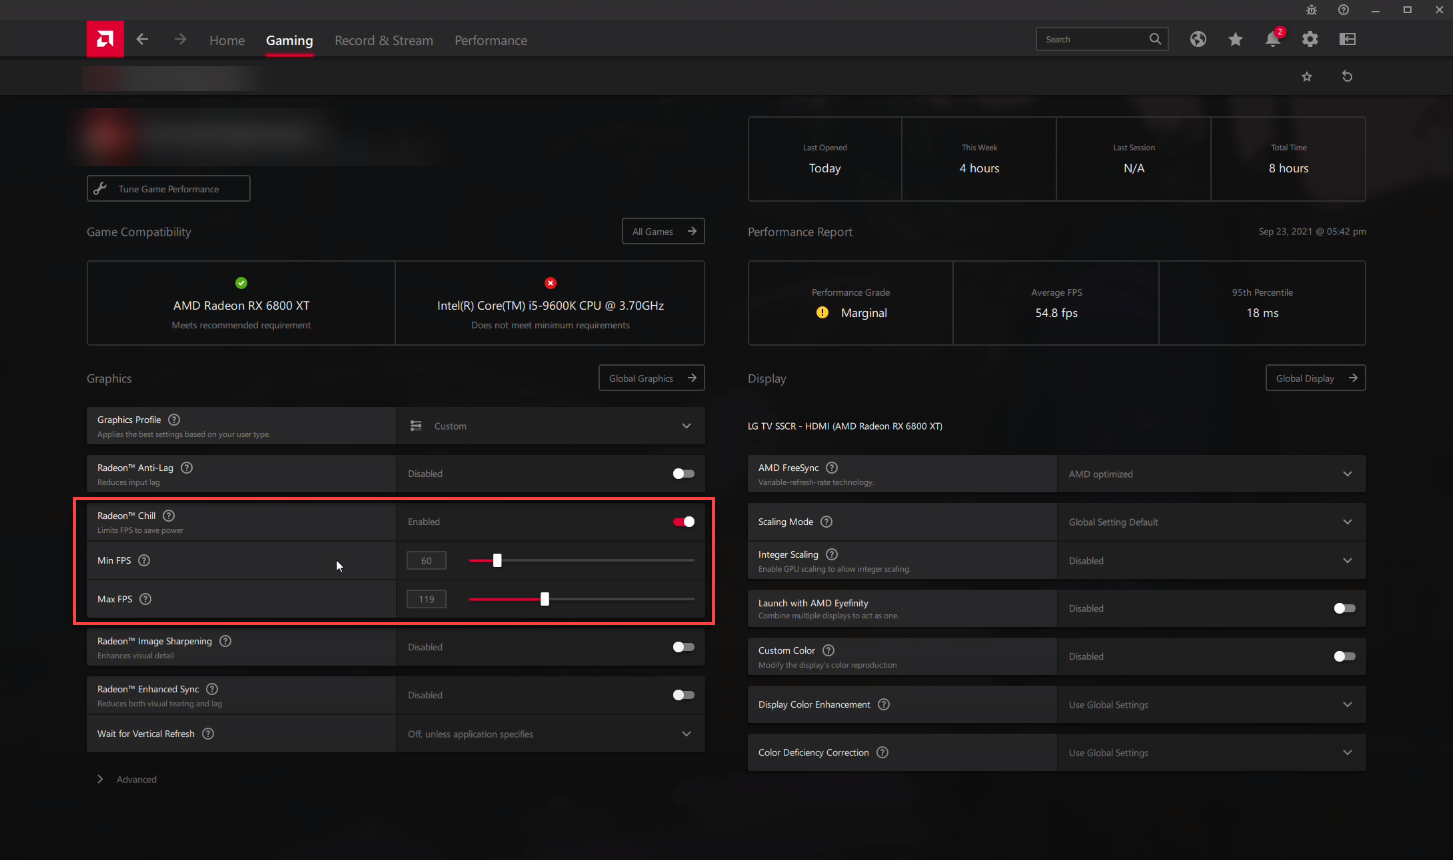This screenshot has width=1453, height=860.
Task: Click the Max FPS value box
Action: pos(426,599)
